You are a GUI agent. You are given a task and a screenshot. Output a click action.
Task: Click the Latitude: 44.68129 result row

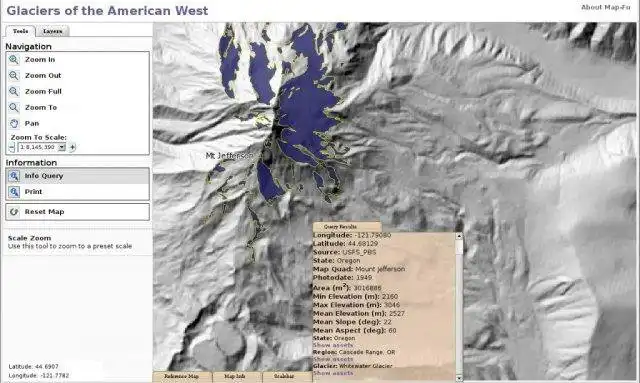[345, 244]
